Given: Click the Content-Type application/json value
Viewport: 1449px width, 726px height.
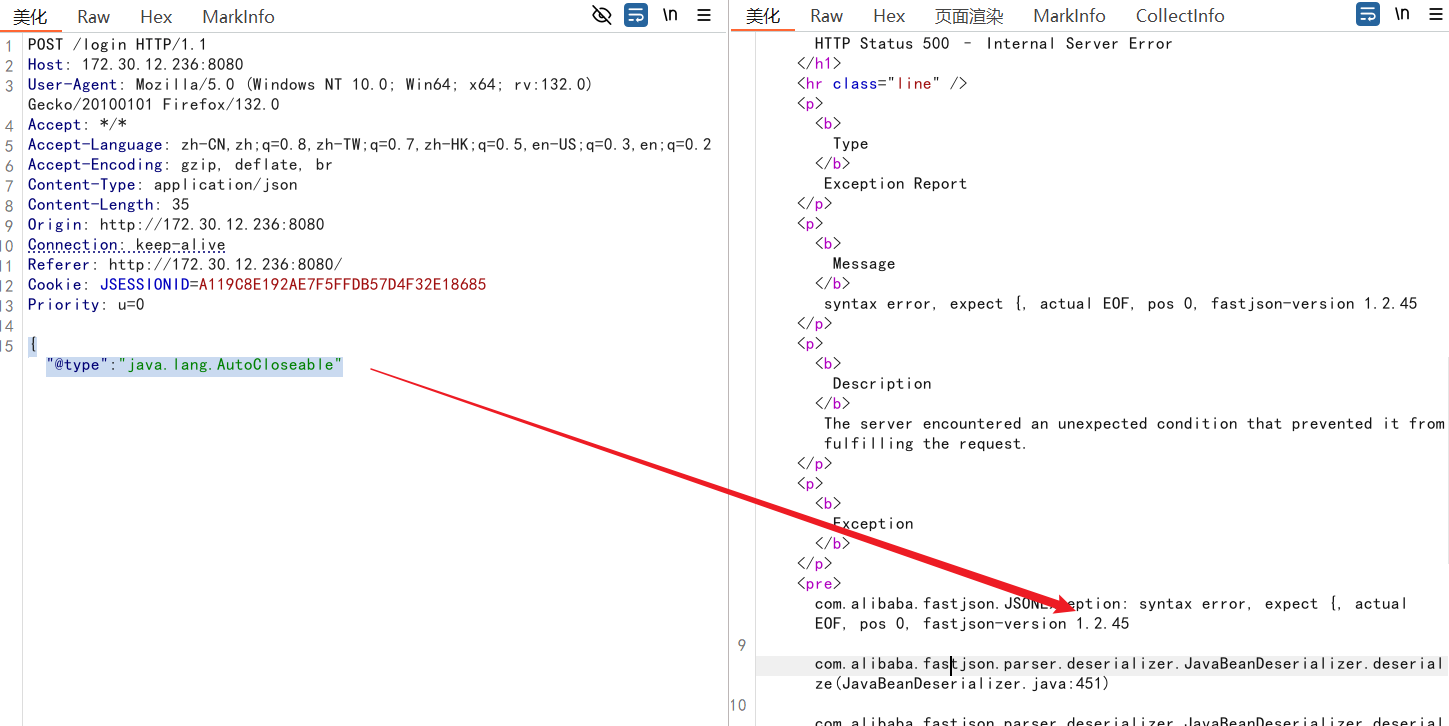Looking at the screenshot, I should (225, 184).
